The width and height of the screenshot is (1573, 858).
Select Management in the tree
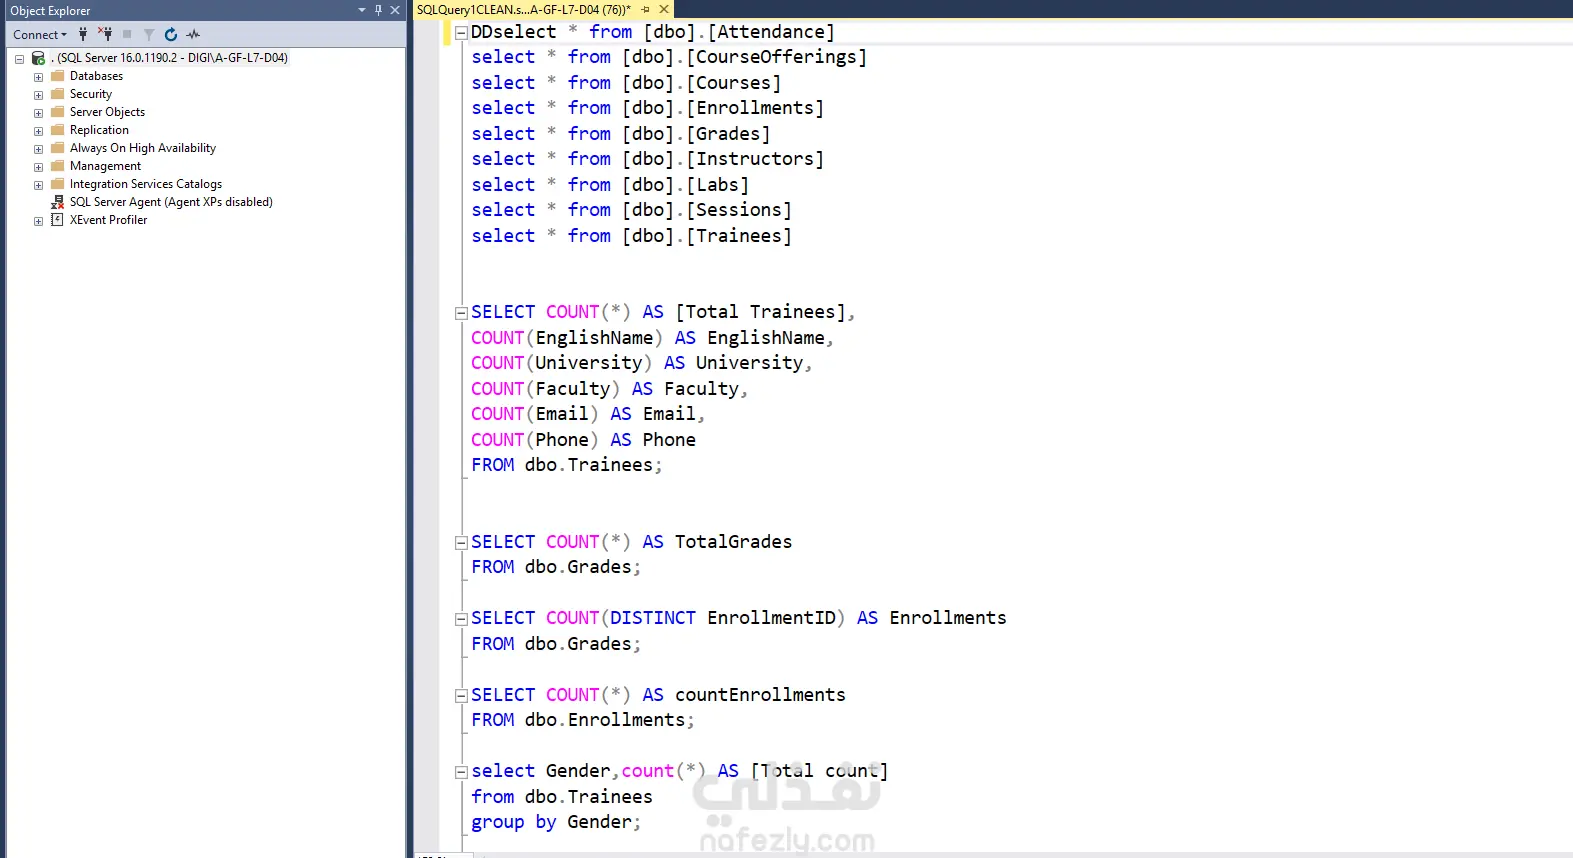105,166
